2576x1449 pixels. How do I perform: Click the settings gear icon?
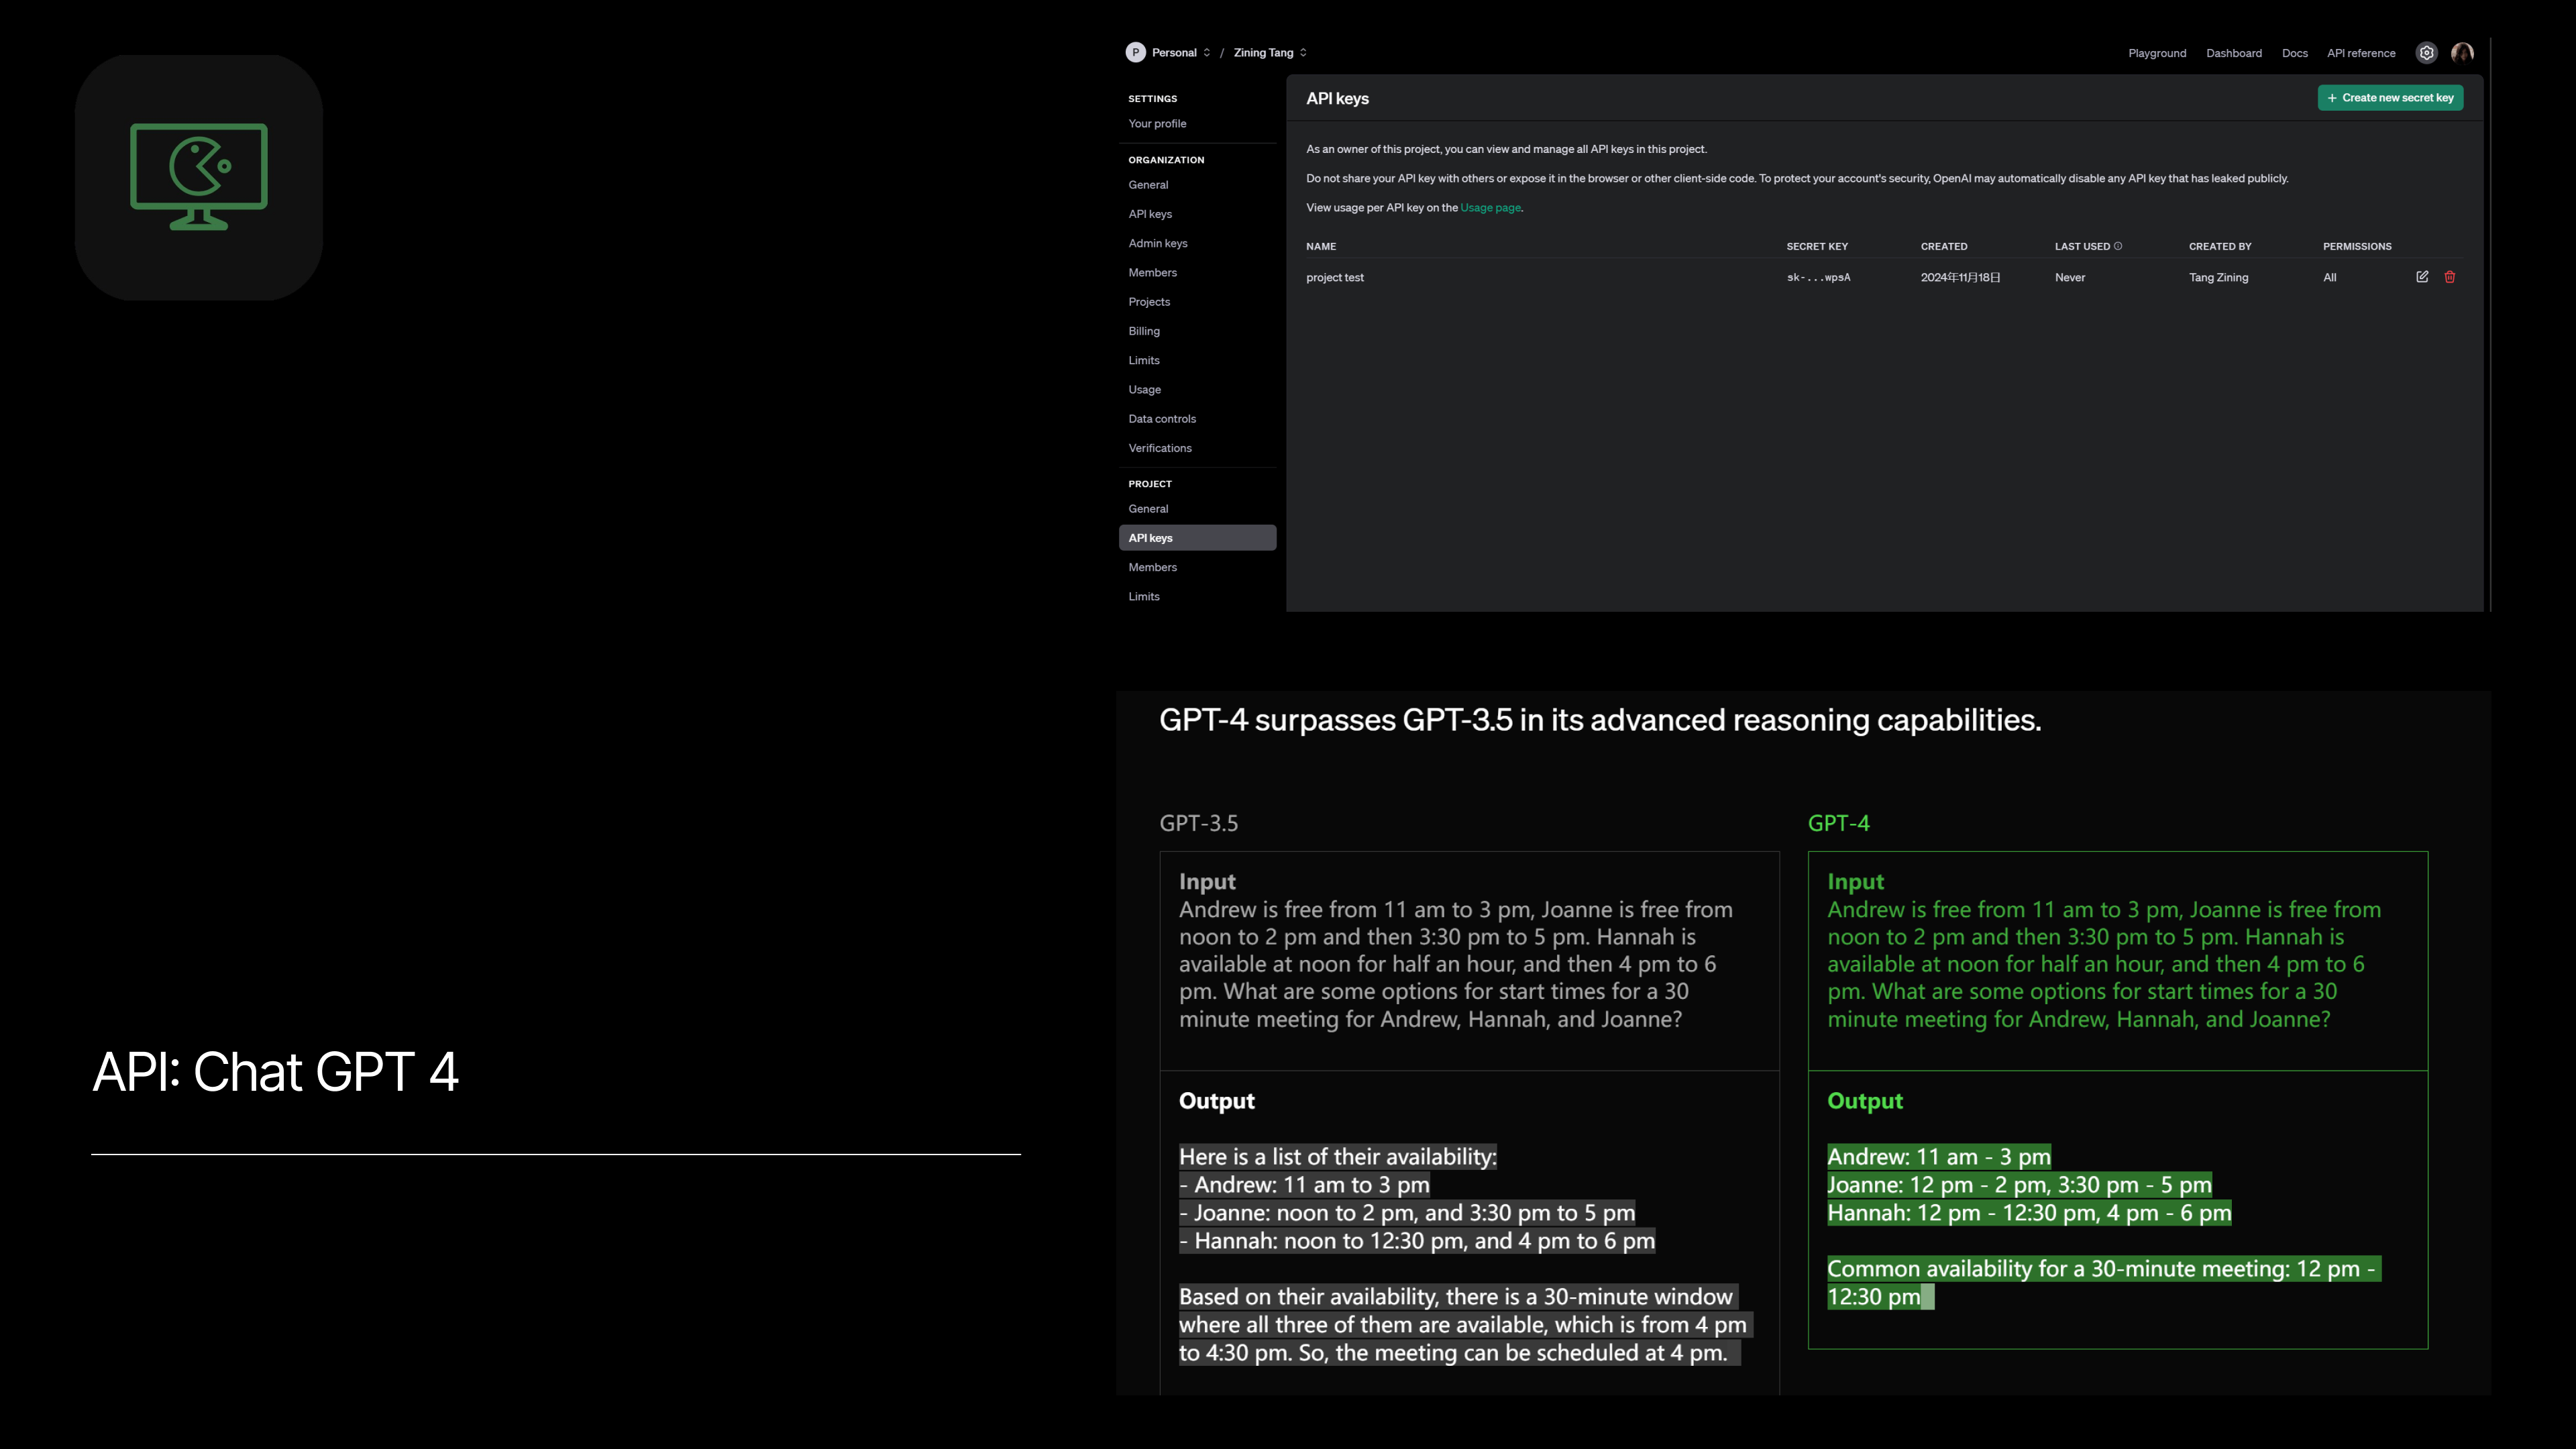pyautogui.click(x=2426, y=53)
